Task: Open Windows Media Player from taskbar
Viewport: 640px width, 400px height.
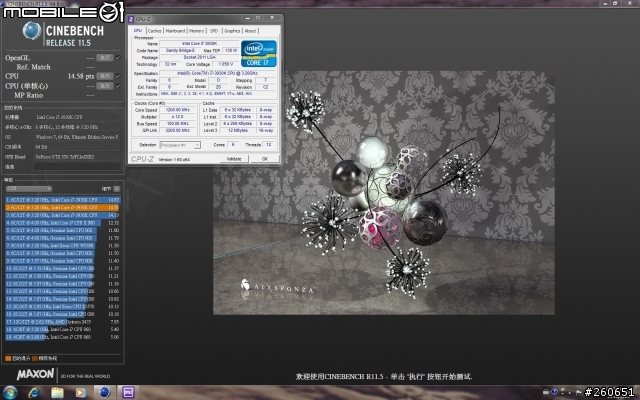Action: [x=80, y=393]
